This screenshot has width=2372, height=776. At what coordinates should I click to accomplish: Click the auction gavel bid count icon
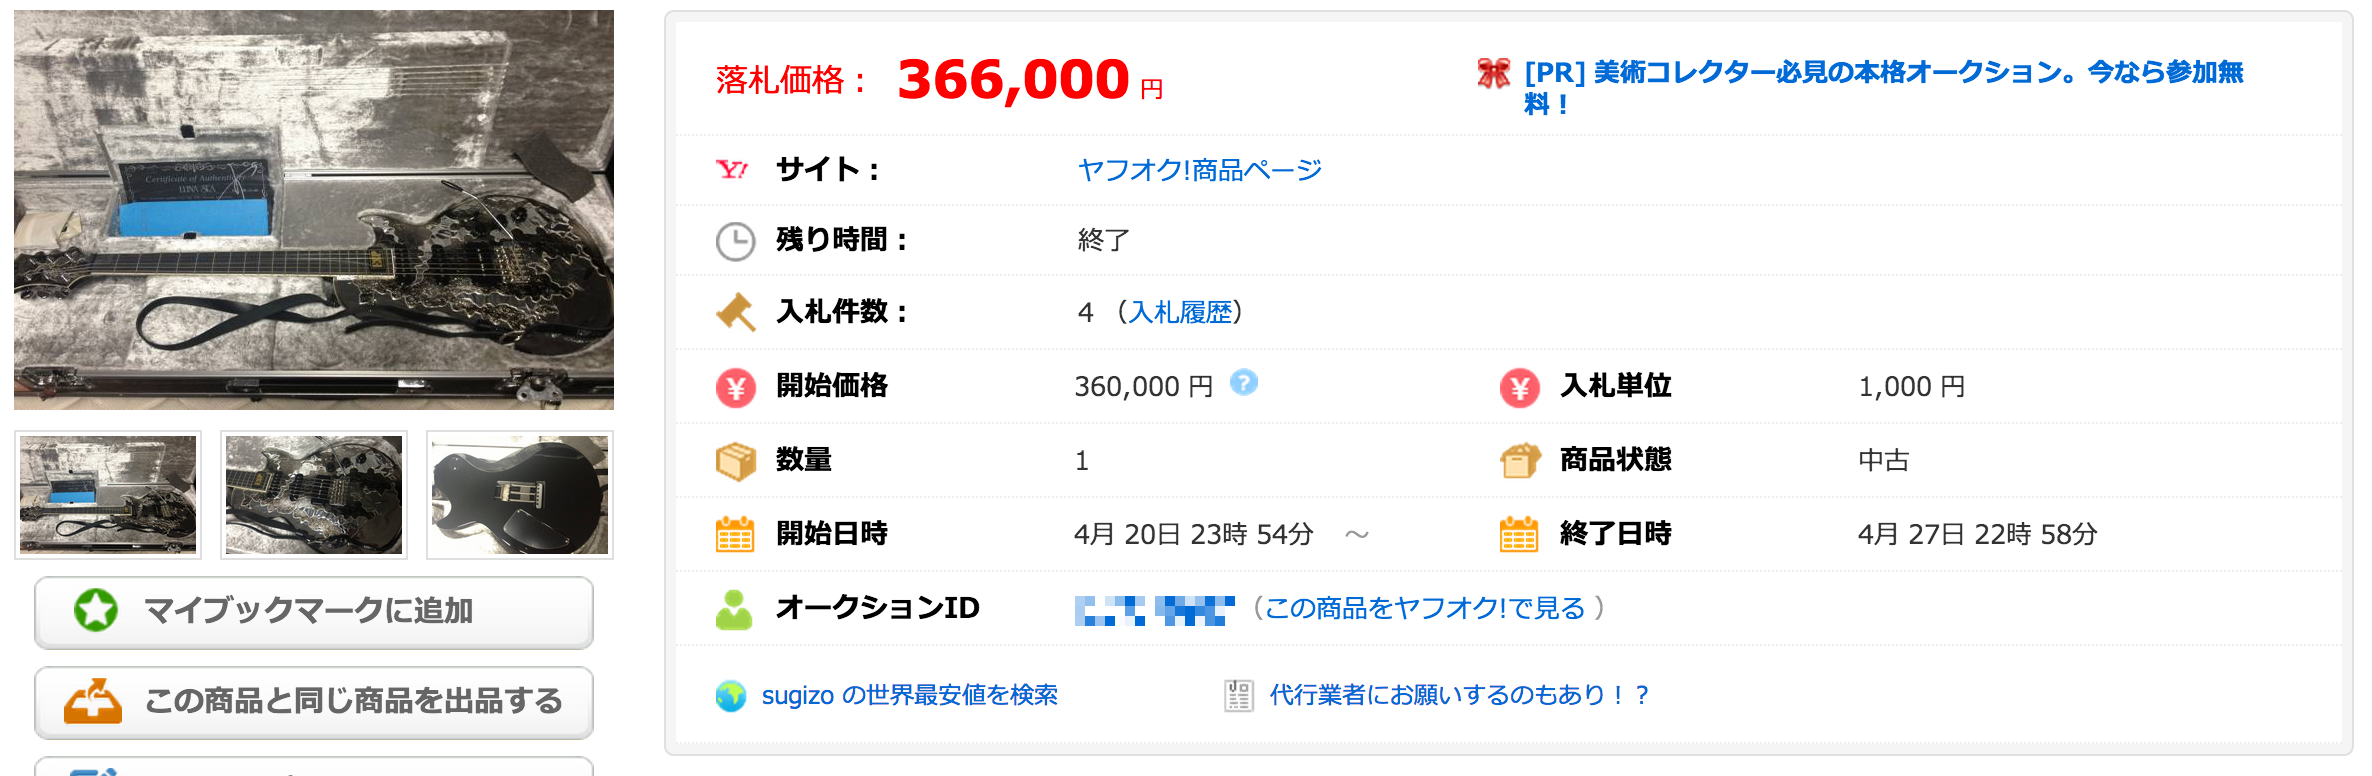735,312
